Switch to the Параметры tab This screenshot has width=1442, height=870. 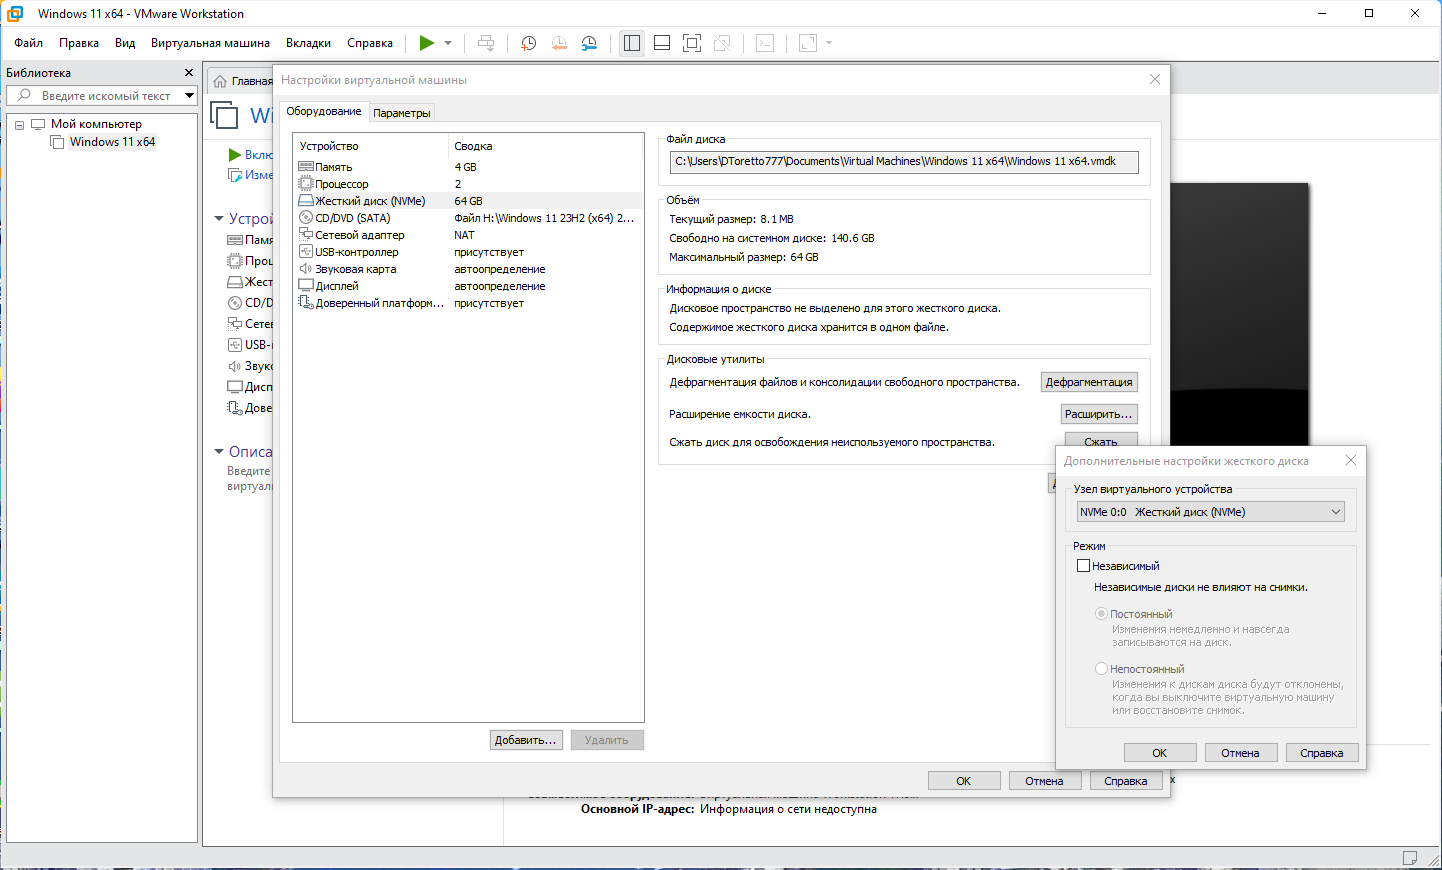point(402,113)
